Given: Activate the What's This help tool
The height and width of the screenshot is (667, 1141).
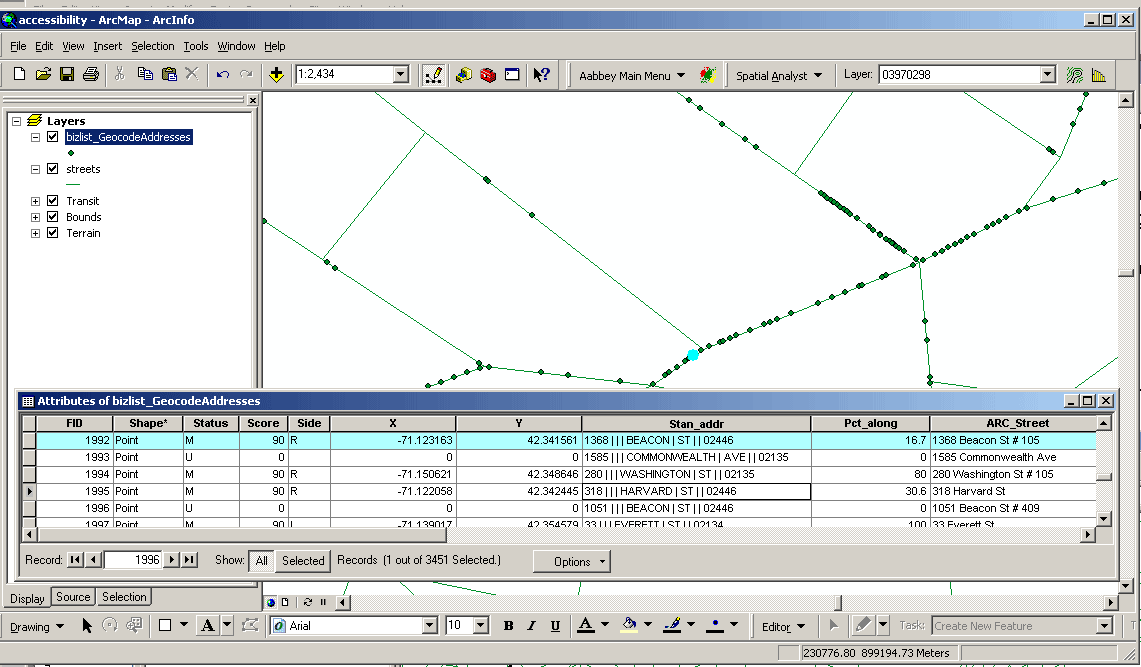Looking at the screenshot, I should pyautogui.click(x=540, y=74).
